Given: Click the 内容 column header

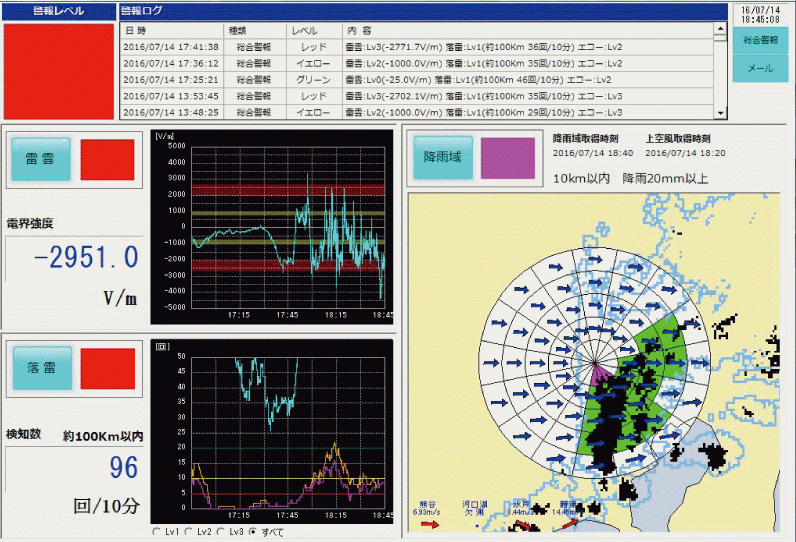Looking at the screenshot, I should click(x=528, y=30).
